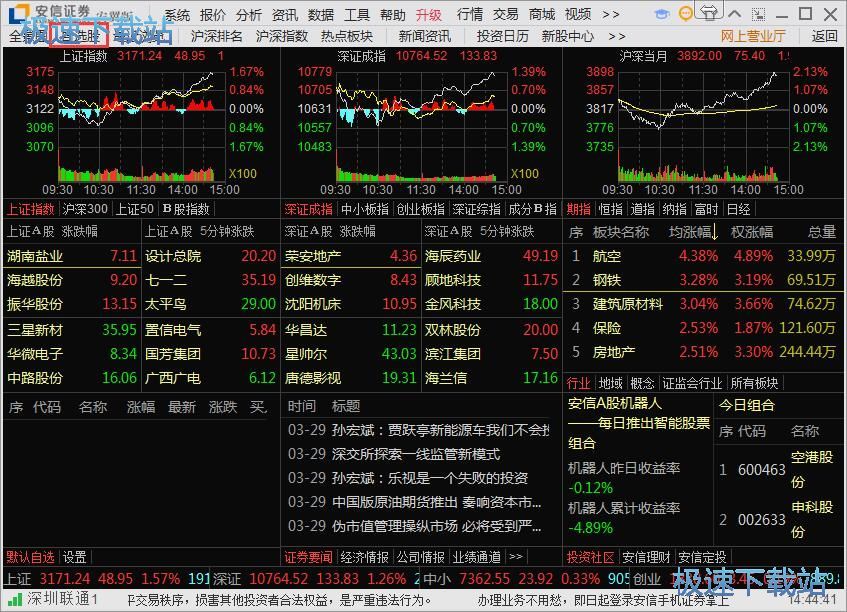
Task: Click the 设置 button next to 默认自选
Action: (75, 556)
